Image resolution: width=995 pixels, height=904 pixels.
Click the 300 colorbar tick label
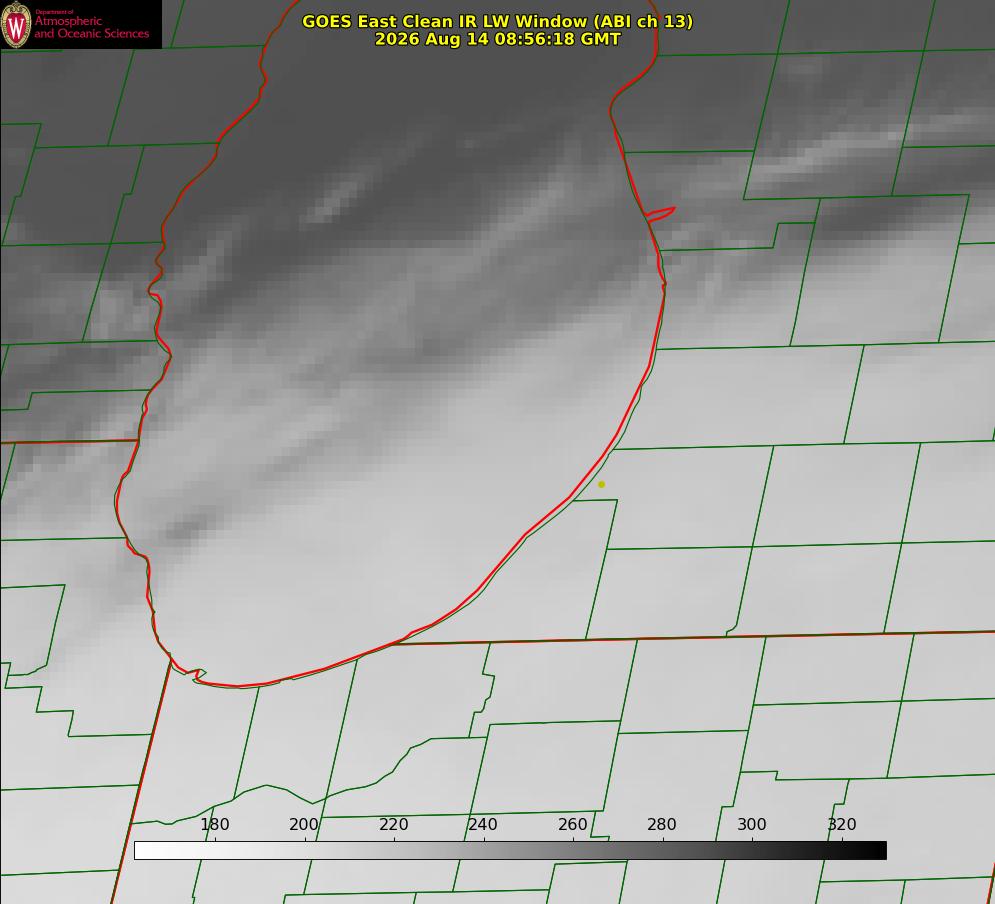(751, 824)
